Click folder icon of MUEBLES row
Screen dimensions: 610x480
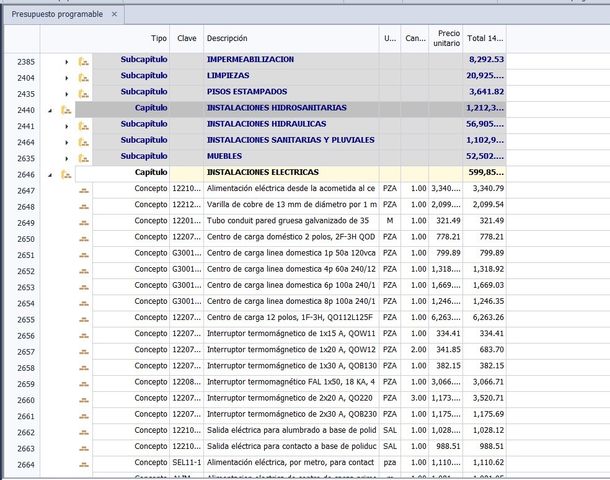pos(84,158)
